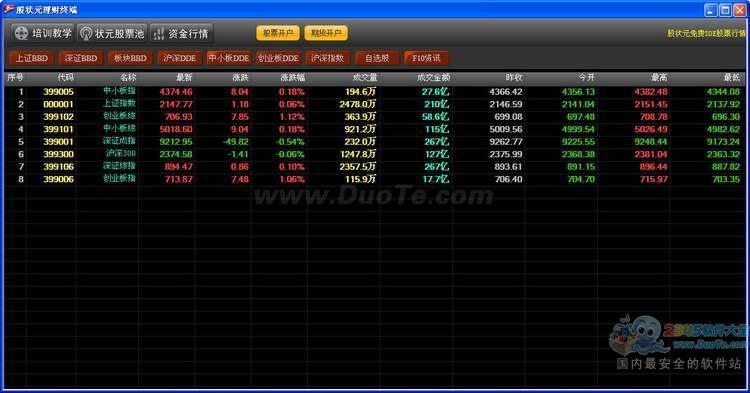The height and width of the screenshot is (393, 750).
Task: Click the first yellow account button
Action: pos(278,33)
